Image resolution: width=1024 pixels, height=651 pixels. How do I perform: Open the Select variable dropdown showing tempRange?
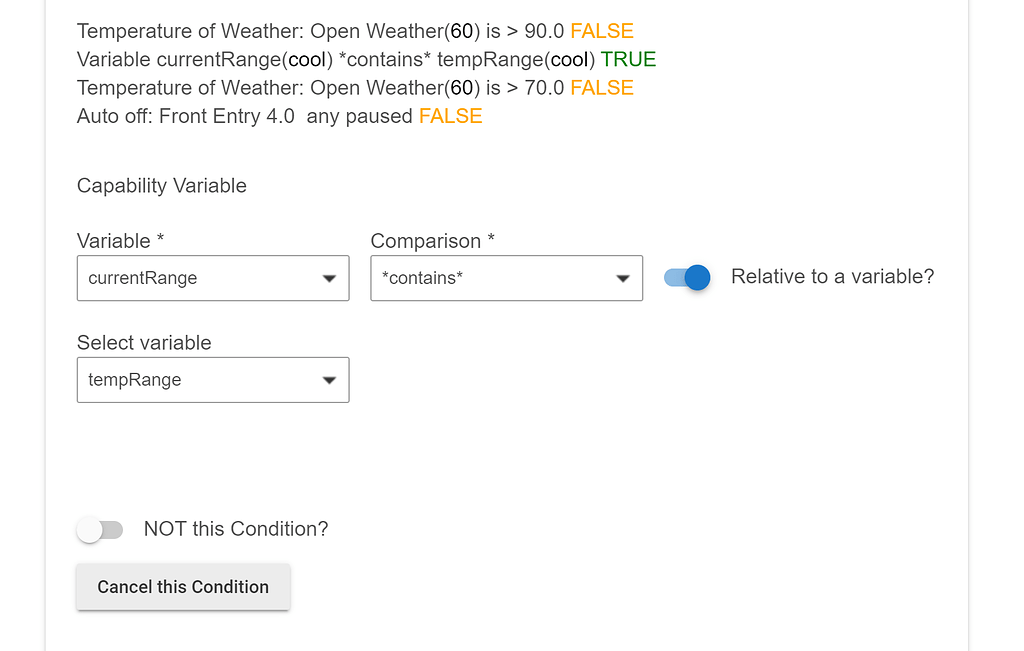pos(213,380)
